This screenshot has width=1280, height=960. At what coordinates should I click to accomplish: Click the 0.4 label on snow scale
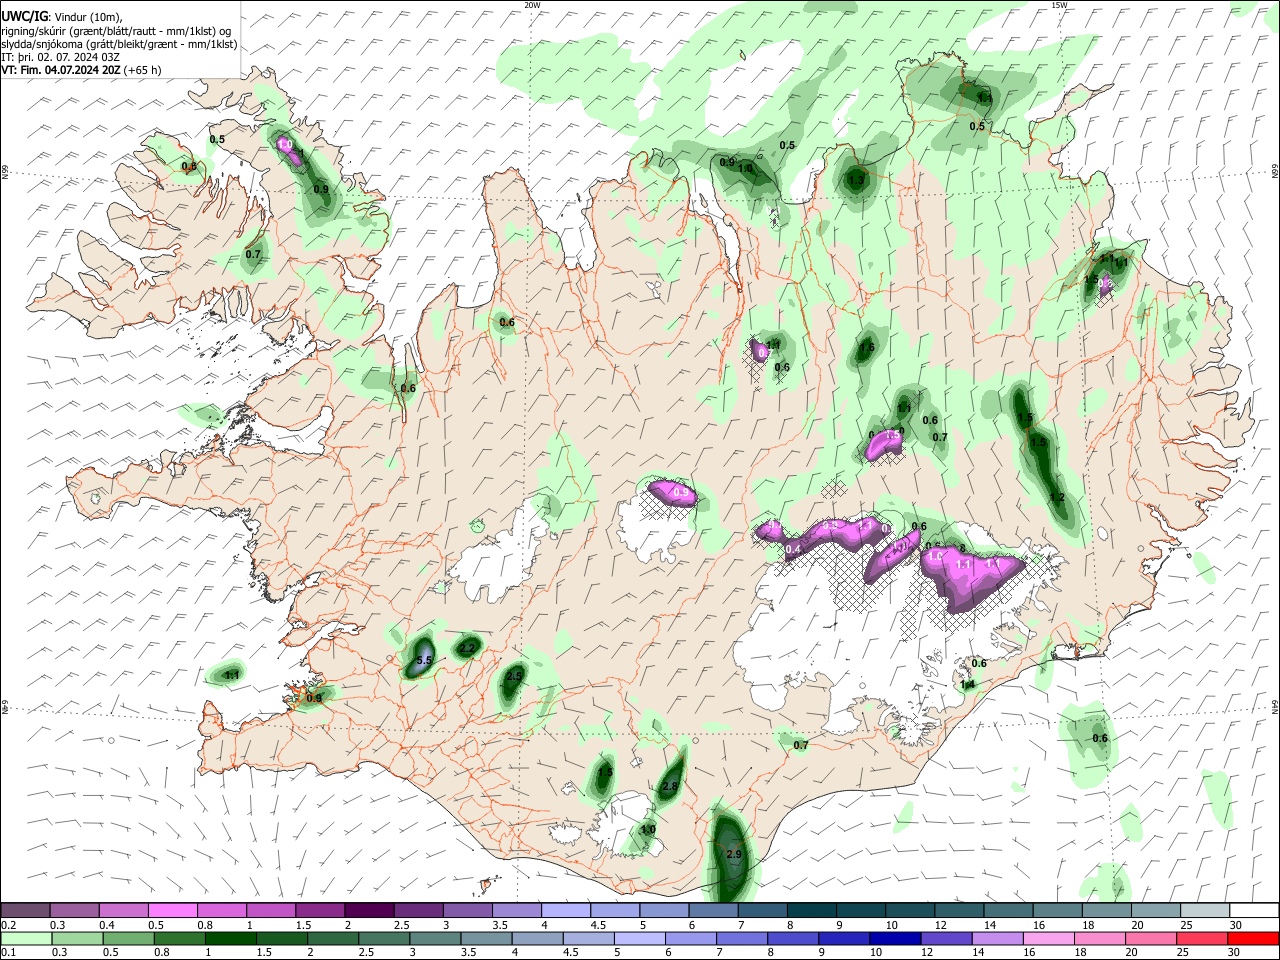[107, 925]
